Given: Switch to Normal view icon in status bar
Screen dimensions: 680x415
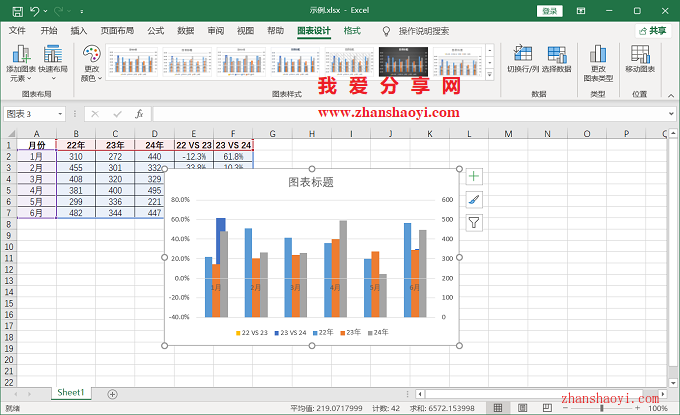Looking at the screenshot, I should (498, 408).
